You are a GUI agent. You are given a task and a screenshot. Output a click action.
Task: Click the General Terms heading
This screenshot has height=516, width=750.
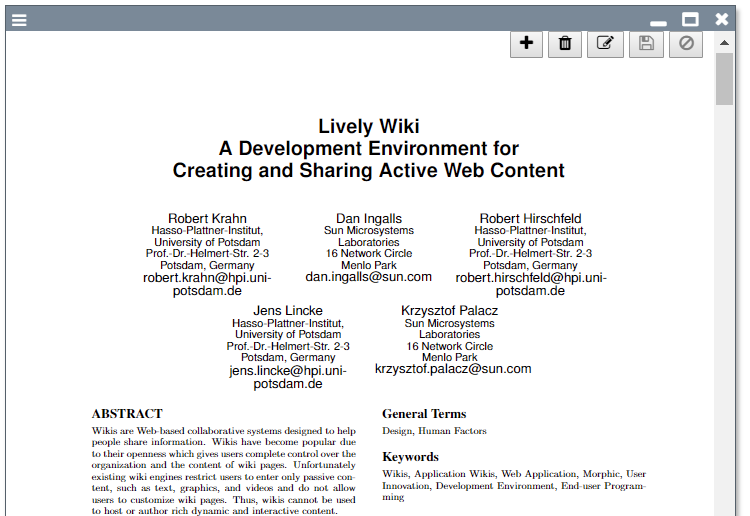[424, 413]
